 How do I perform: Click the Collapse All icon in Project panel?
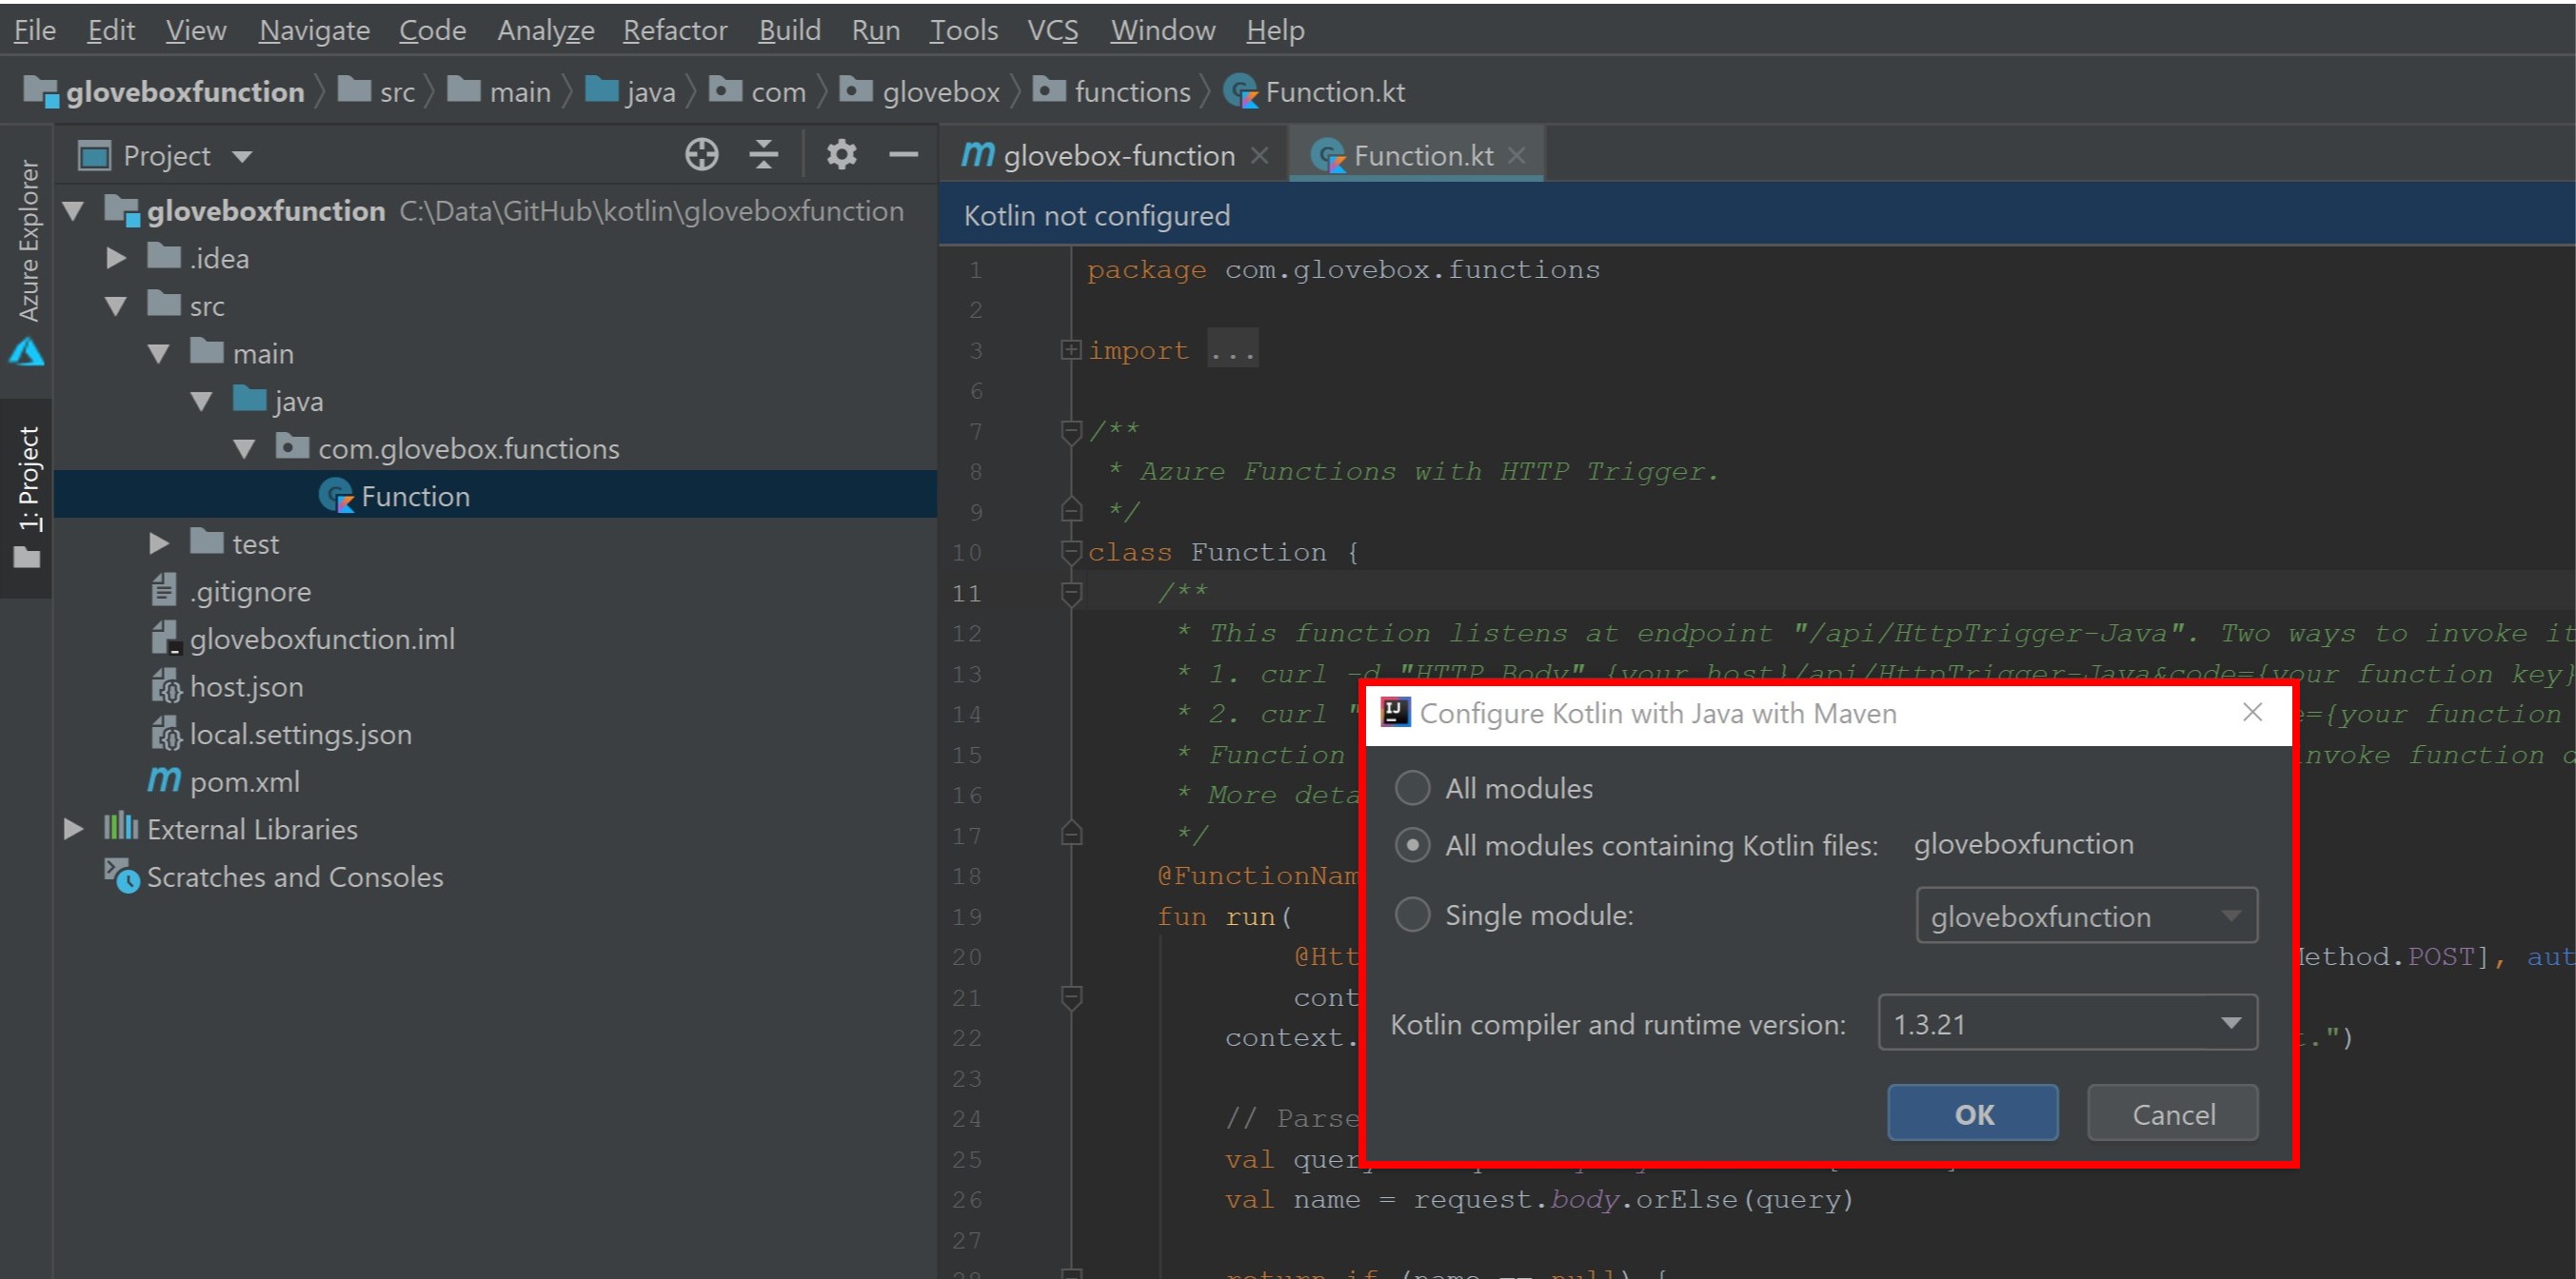tap(763, 155)
